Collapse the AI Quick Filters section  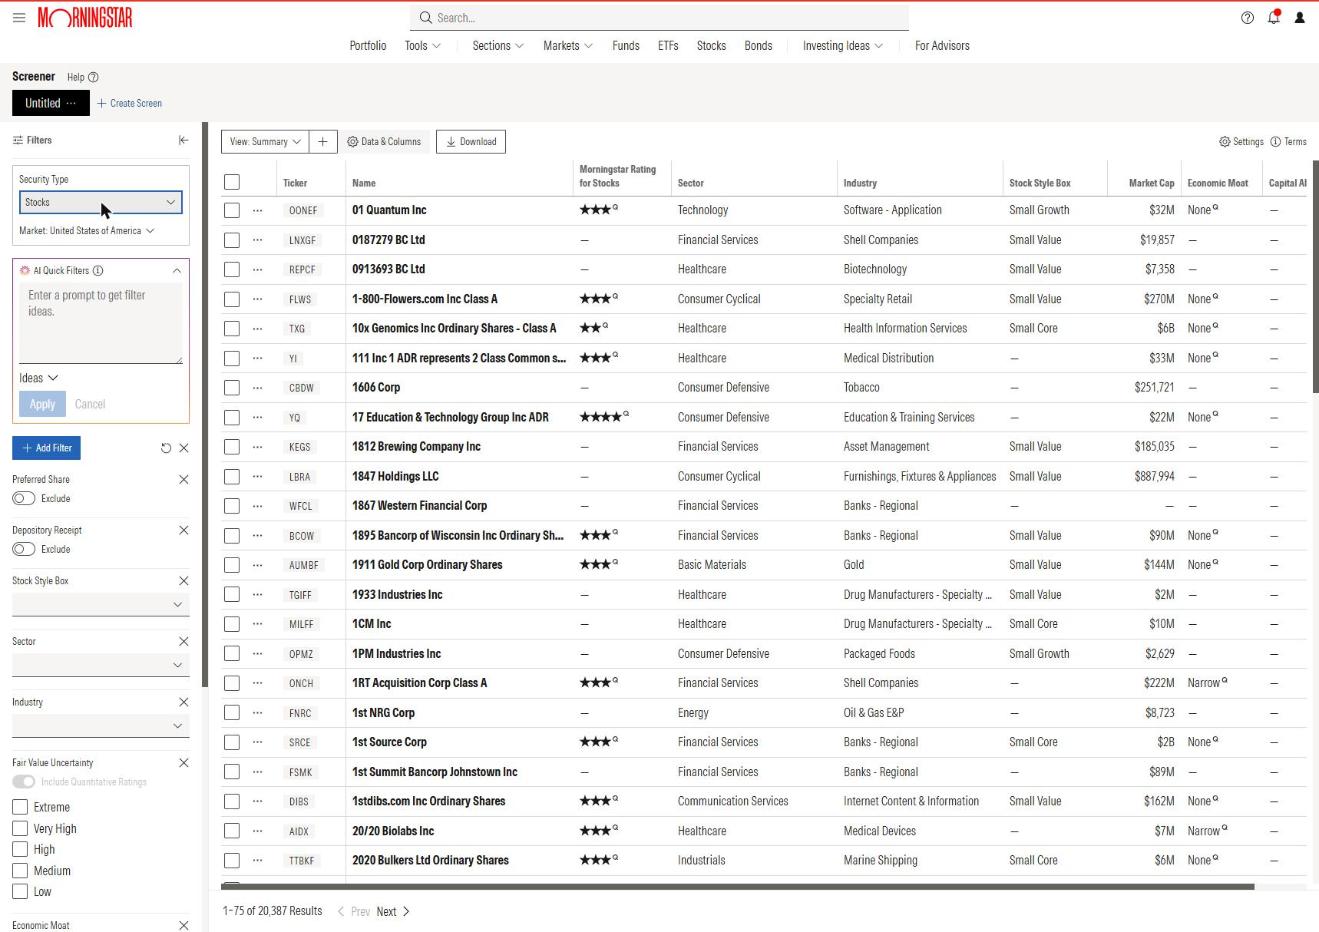(177, 270)
